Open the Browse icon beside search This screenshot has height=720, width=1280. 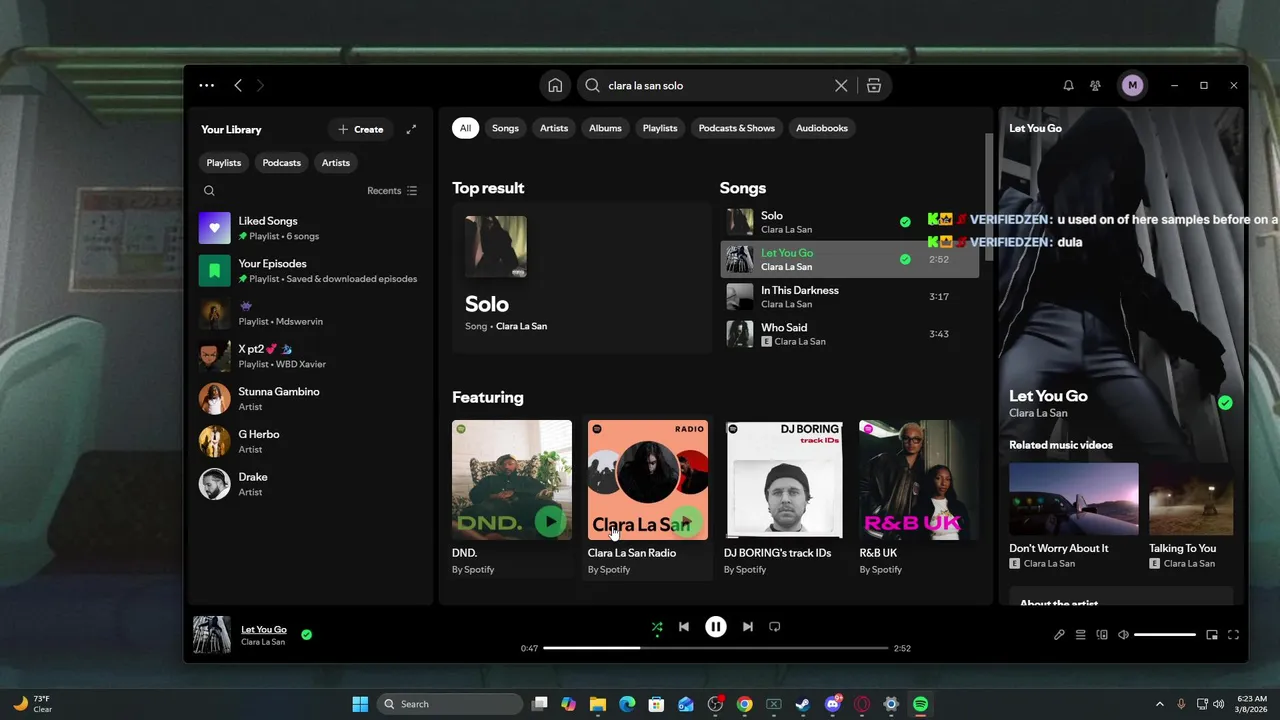pos(873,85)
